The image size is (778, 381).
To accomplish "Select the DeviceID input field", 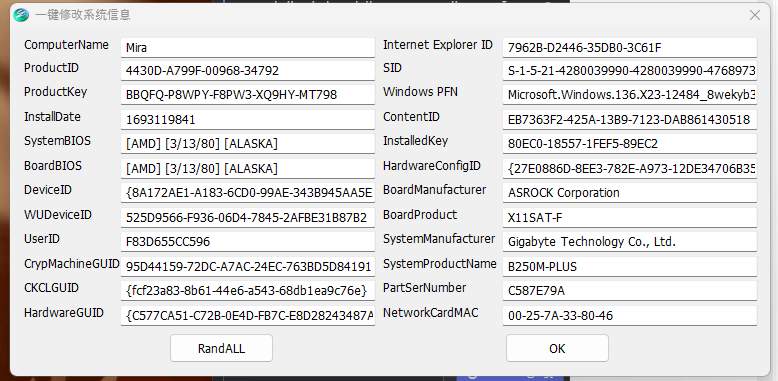I will pyautogui.click(x=248, y=192).
